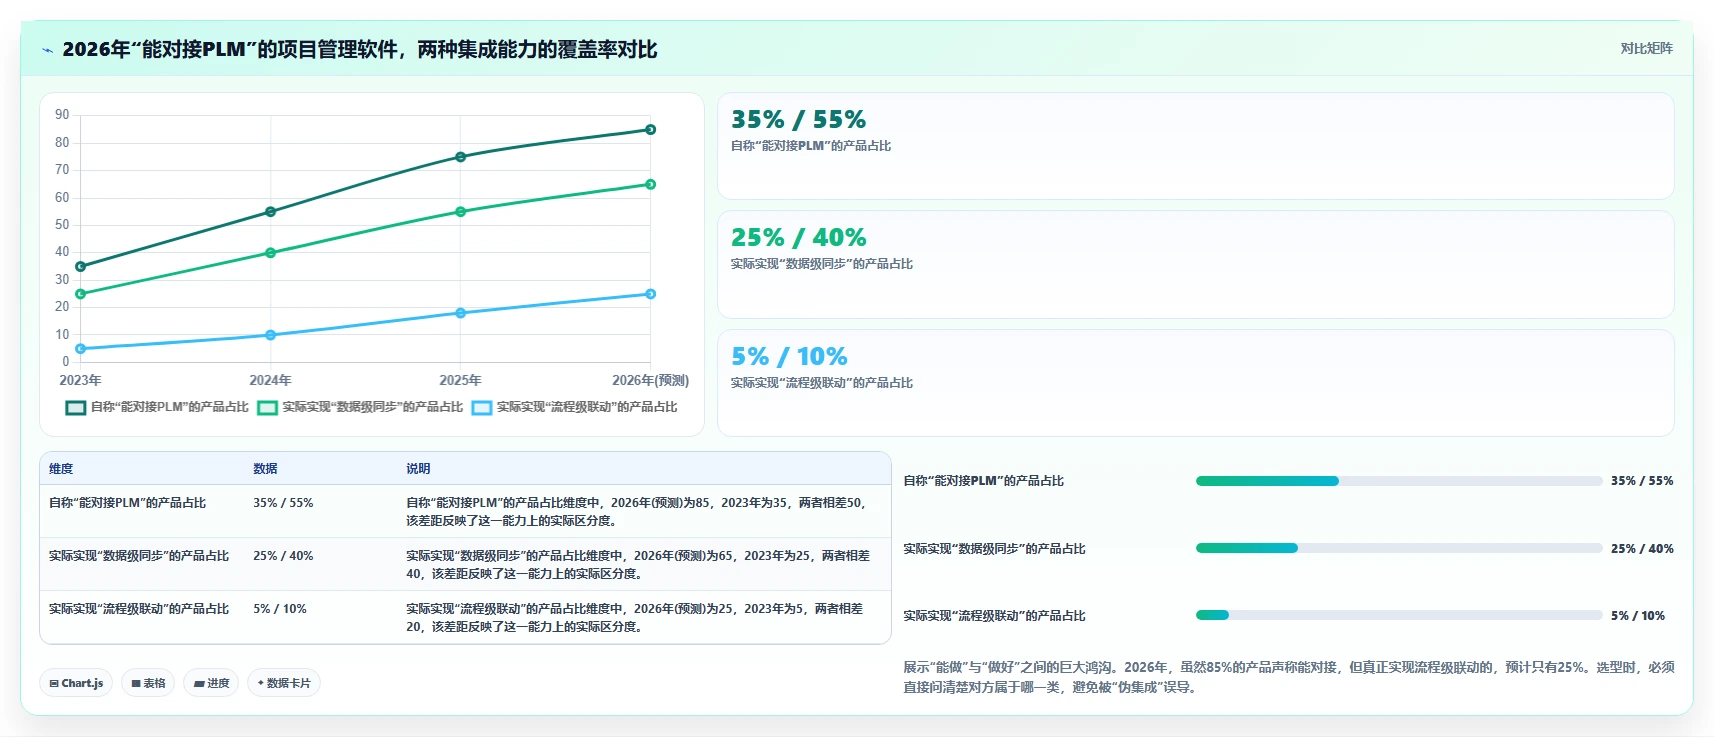This screenshot has height=737, width=1714.
Task: Click table cell 25% / 40%
Action: tap(283, 556)
